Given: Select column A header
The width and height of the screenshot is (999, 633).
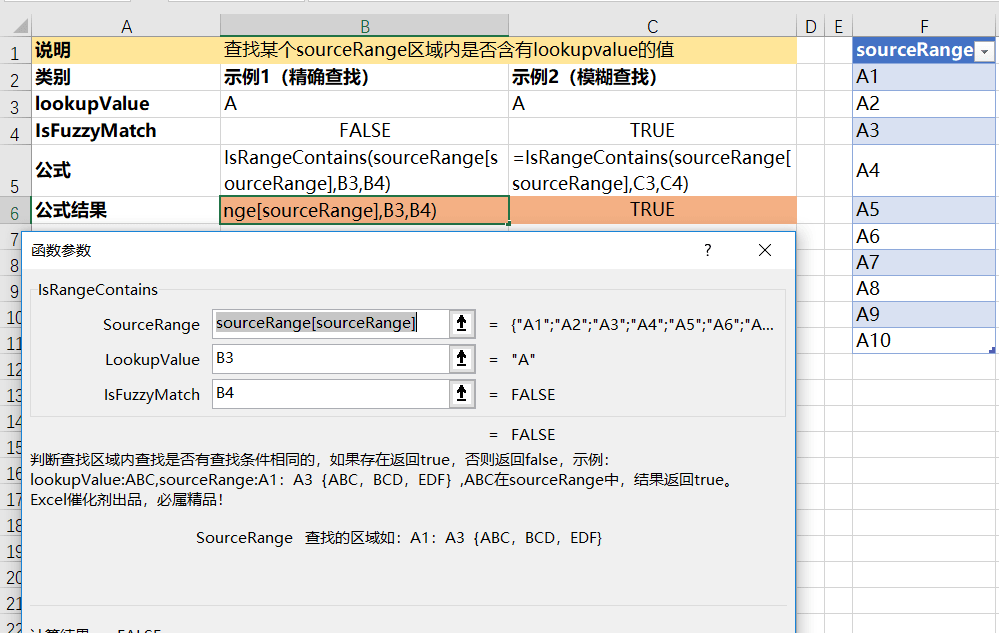Looking at the screenshot, I should [x=126, y=26].
